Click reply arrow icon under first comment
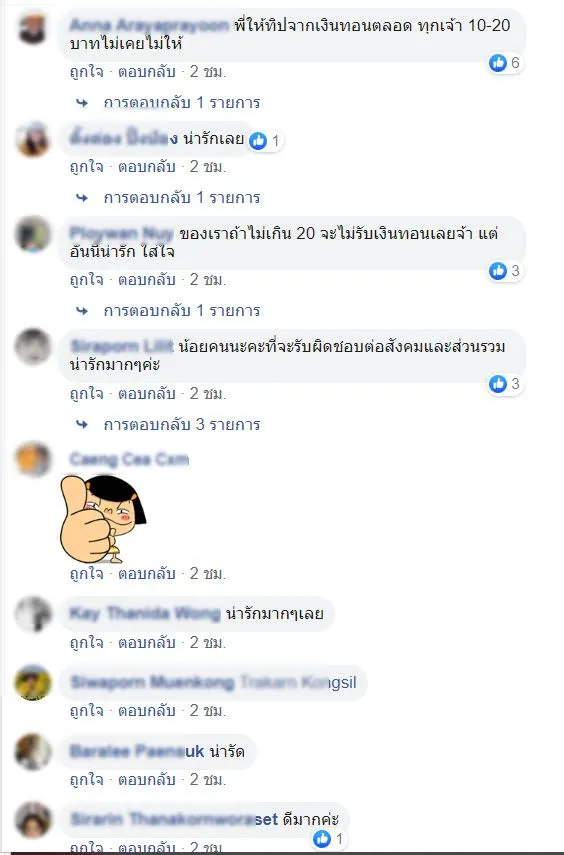 tap(82, 103)
